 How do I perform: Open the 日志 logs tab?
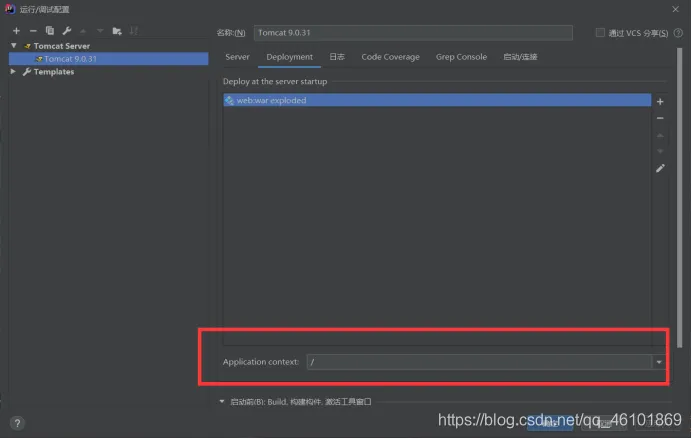[337, 57]
